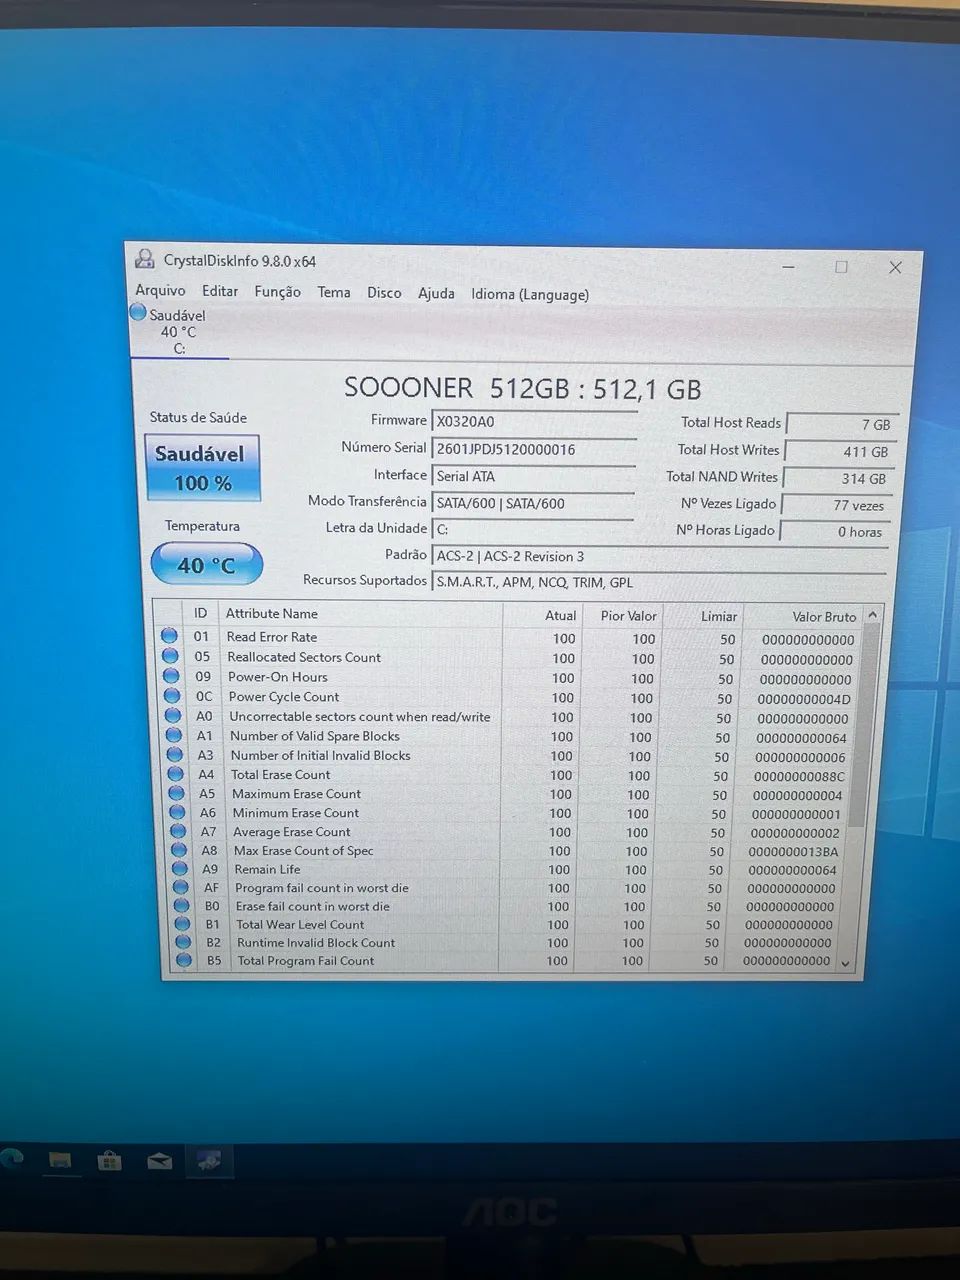Open the Editar menu
This screenshot has height=1280, width=960.
[220, 291]
